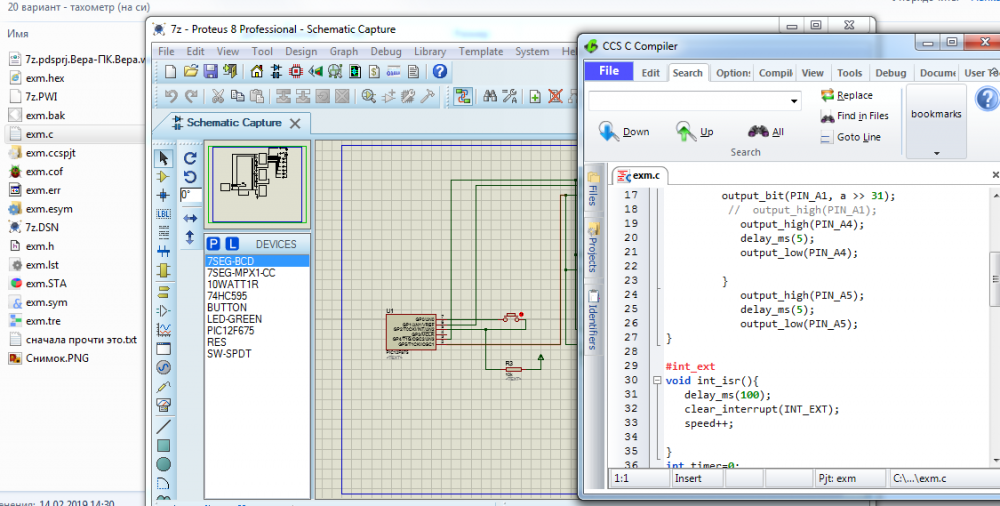Expand the search text dropdown
1000x506 pixels.
pyautogui.click(x=795, y=102)
